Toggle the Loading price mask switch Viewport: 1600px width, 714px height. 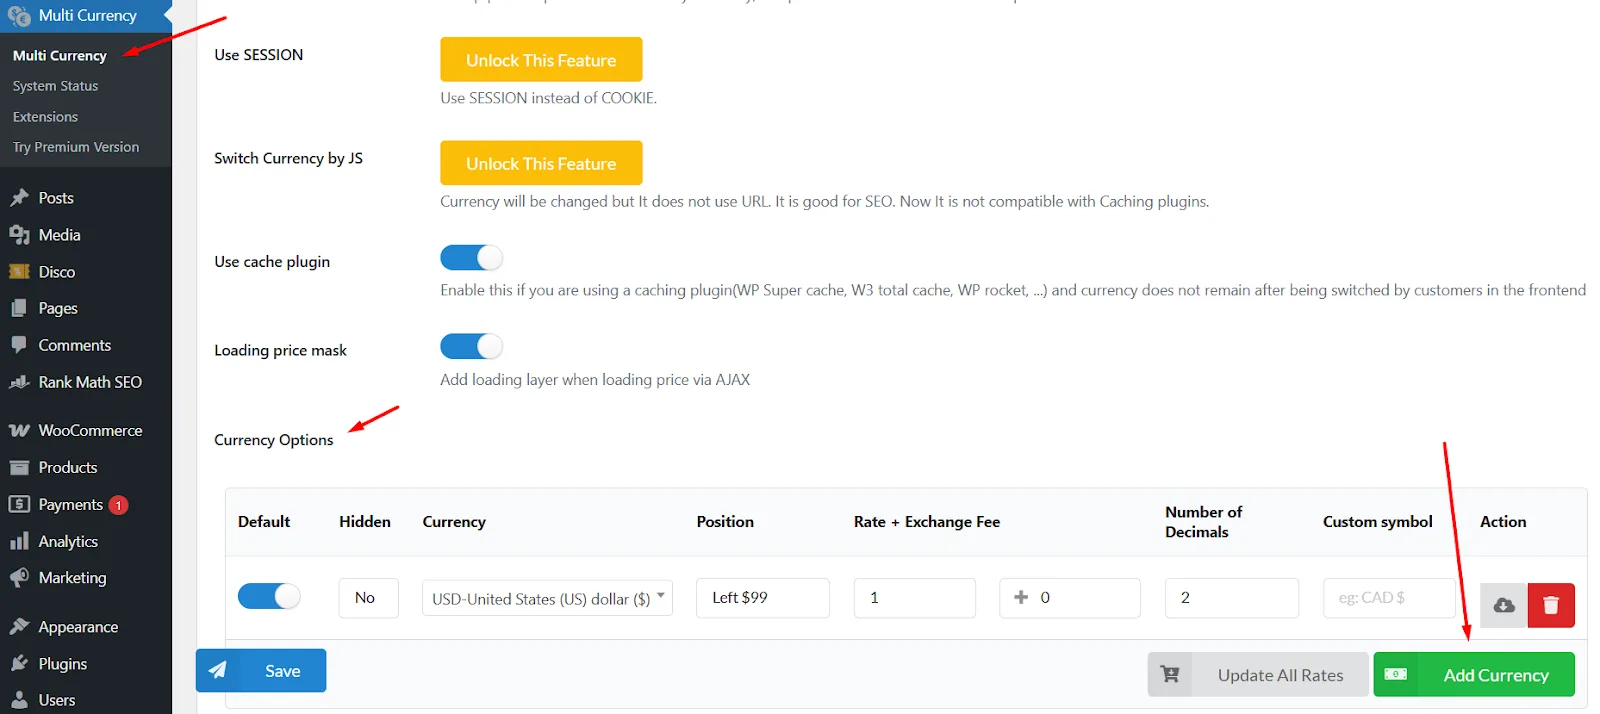click(471, 346)
